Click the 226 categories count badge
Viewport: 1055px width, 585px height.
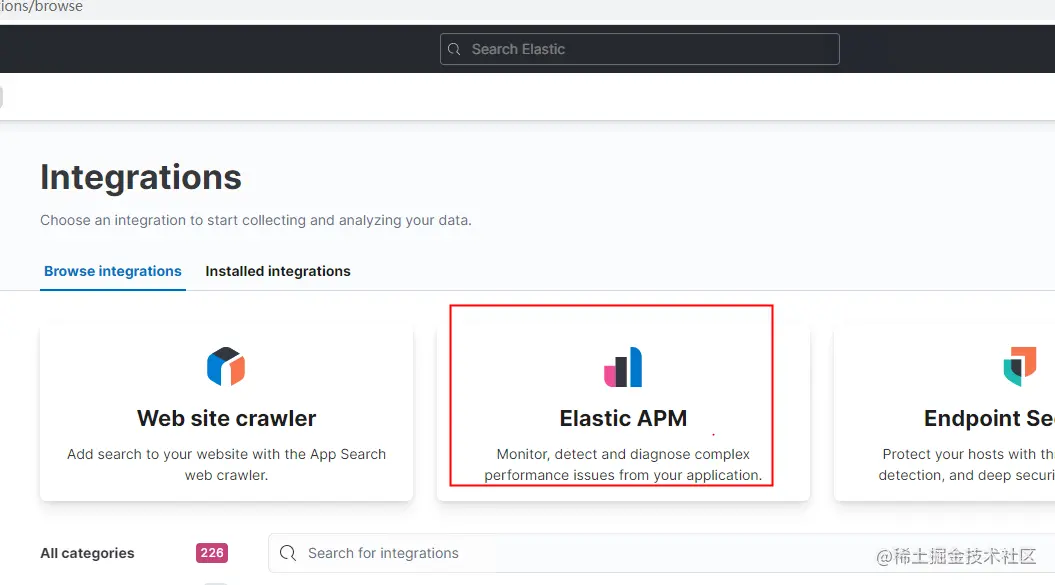pos(212,553)
